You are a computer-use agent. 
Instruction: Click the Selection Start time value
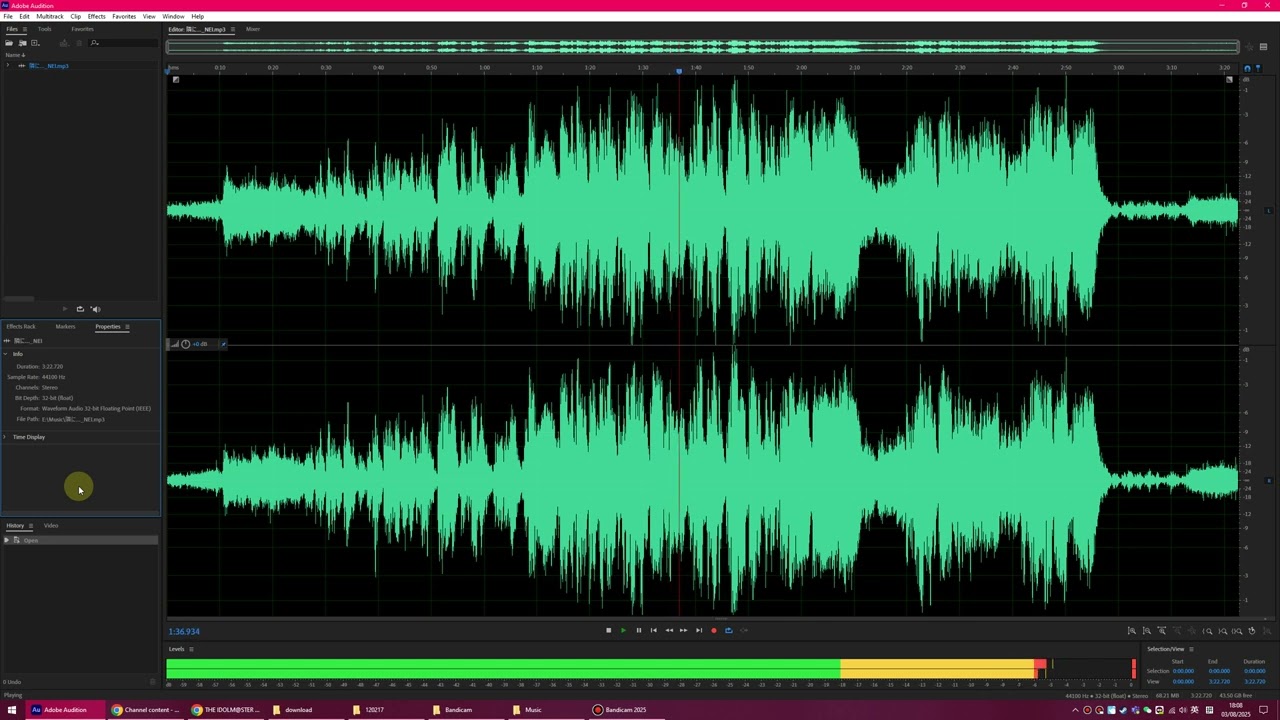click(x=1183, y=671)
